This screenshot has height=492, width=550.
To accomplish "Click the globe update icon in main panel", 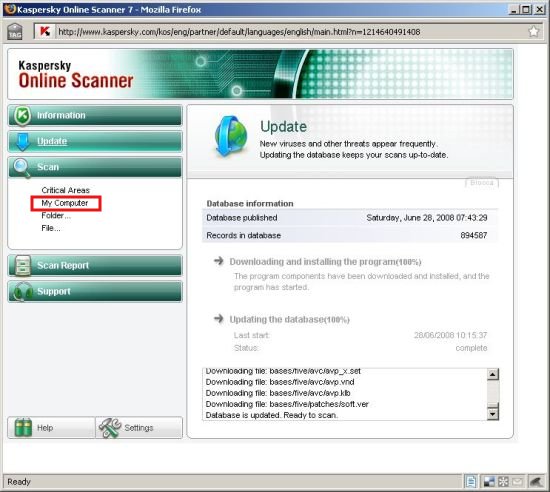I will [x=231, y=136].
